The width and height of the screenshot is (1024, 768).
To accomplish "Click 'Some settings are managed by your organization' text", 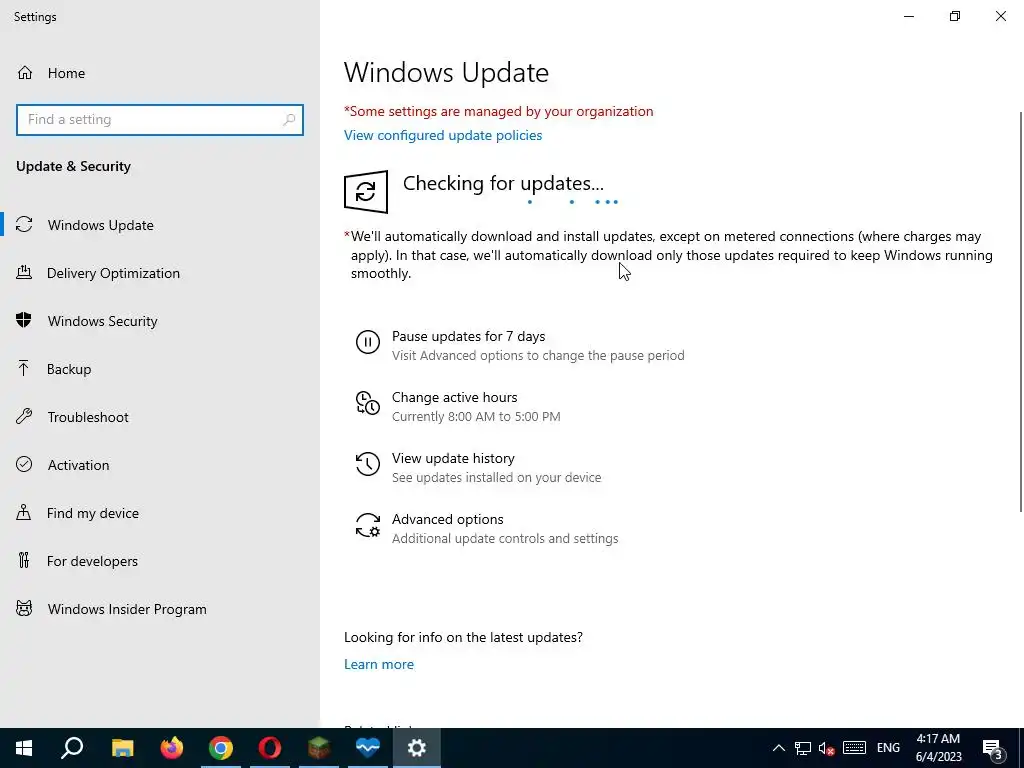I will [x=499, y=111].
